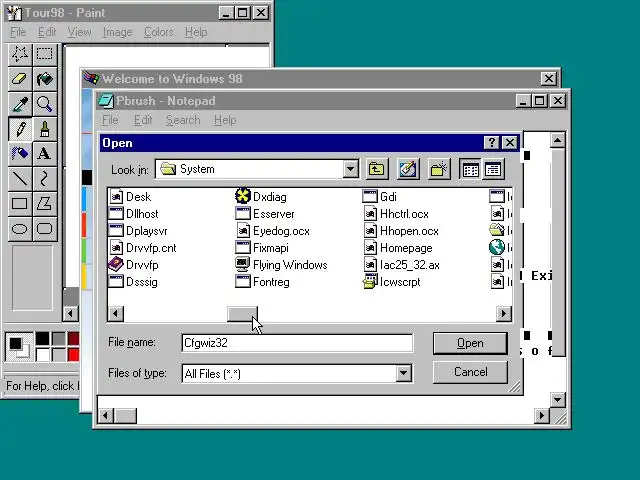
Task: Click the file list right scroll arrow
Action: pos(504,313)
